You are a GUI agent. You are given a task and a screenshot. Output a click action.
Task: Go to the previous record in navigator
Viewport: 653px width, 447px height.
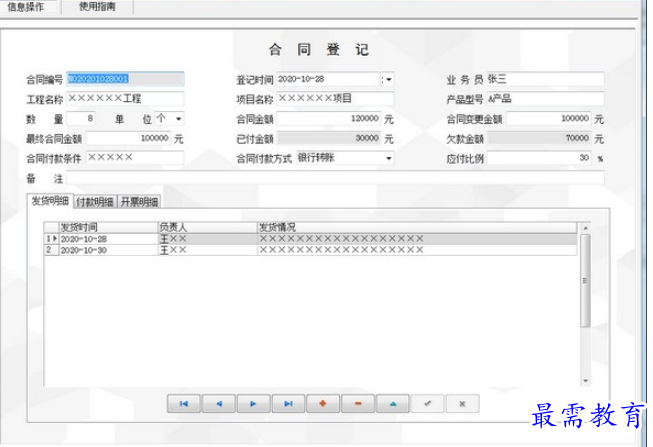219,404
